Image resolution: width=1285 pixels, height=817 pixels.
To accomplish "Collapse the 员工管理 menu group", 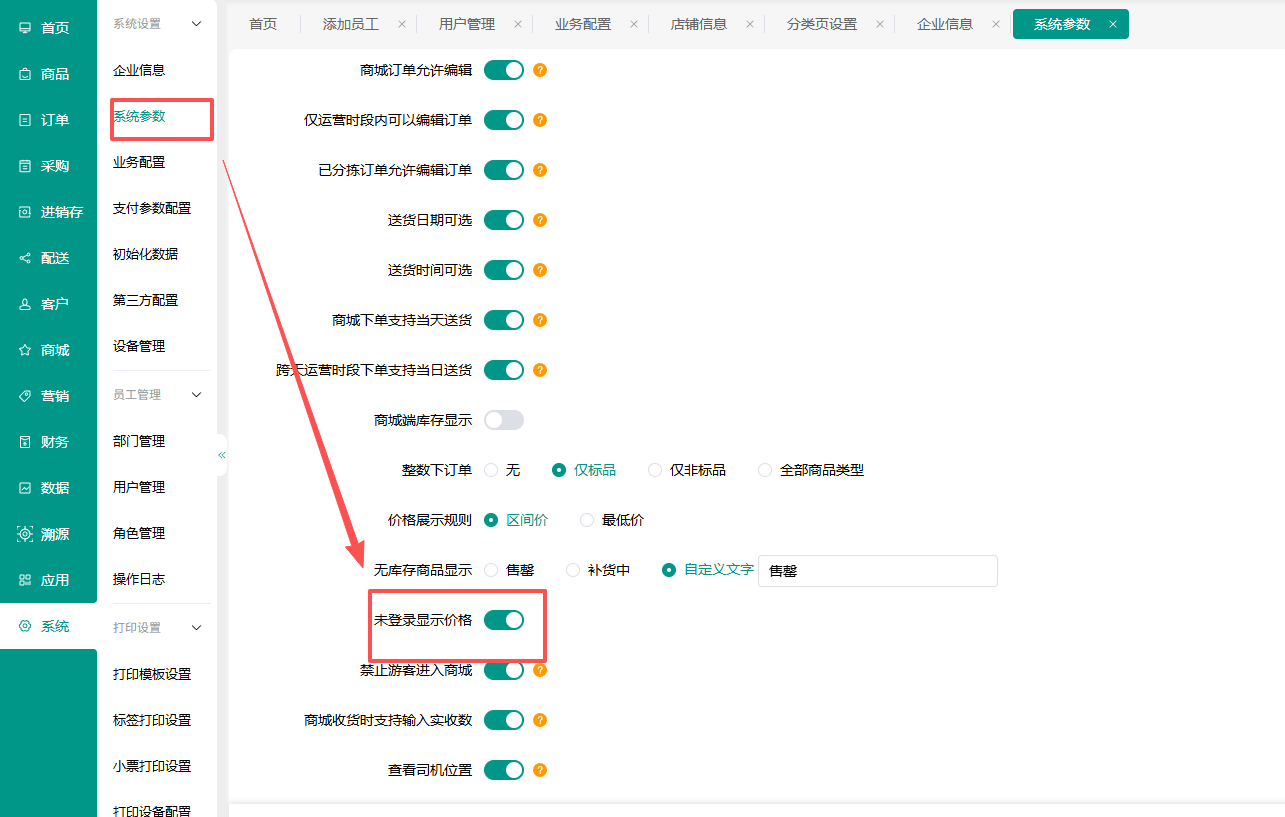I will click(196, 395).
